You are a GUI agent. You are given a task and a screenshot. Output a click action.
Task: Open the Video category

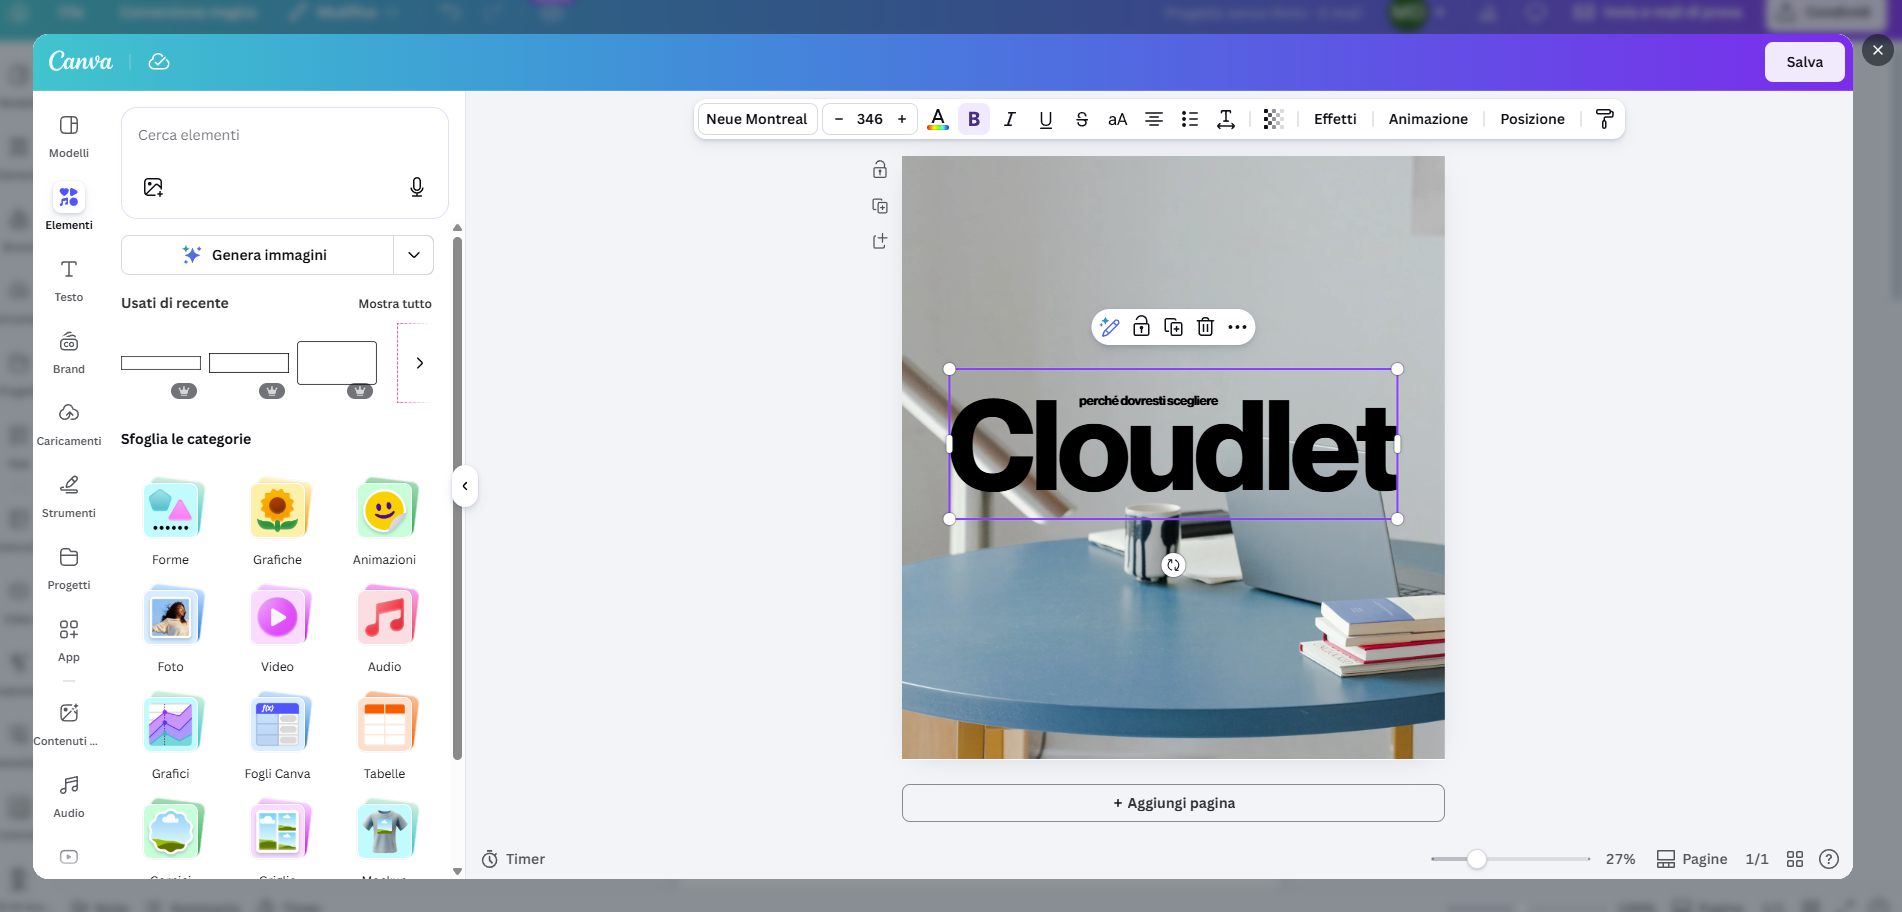[278, 630]
